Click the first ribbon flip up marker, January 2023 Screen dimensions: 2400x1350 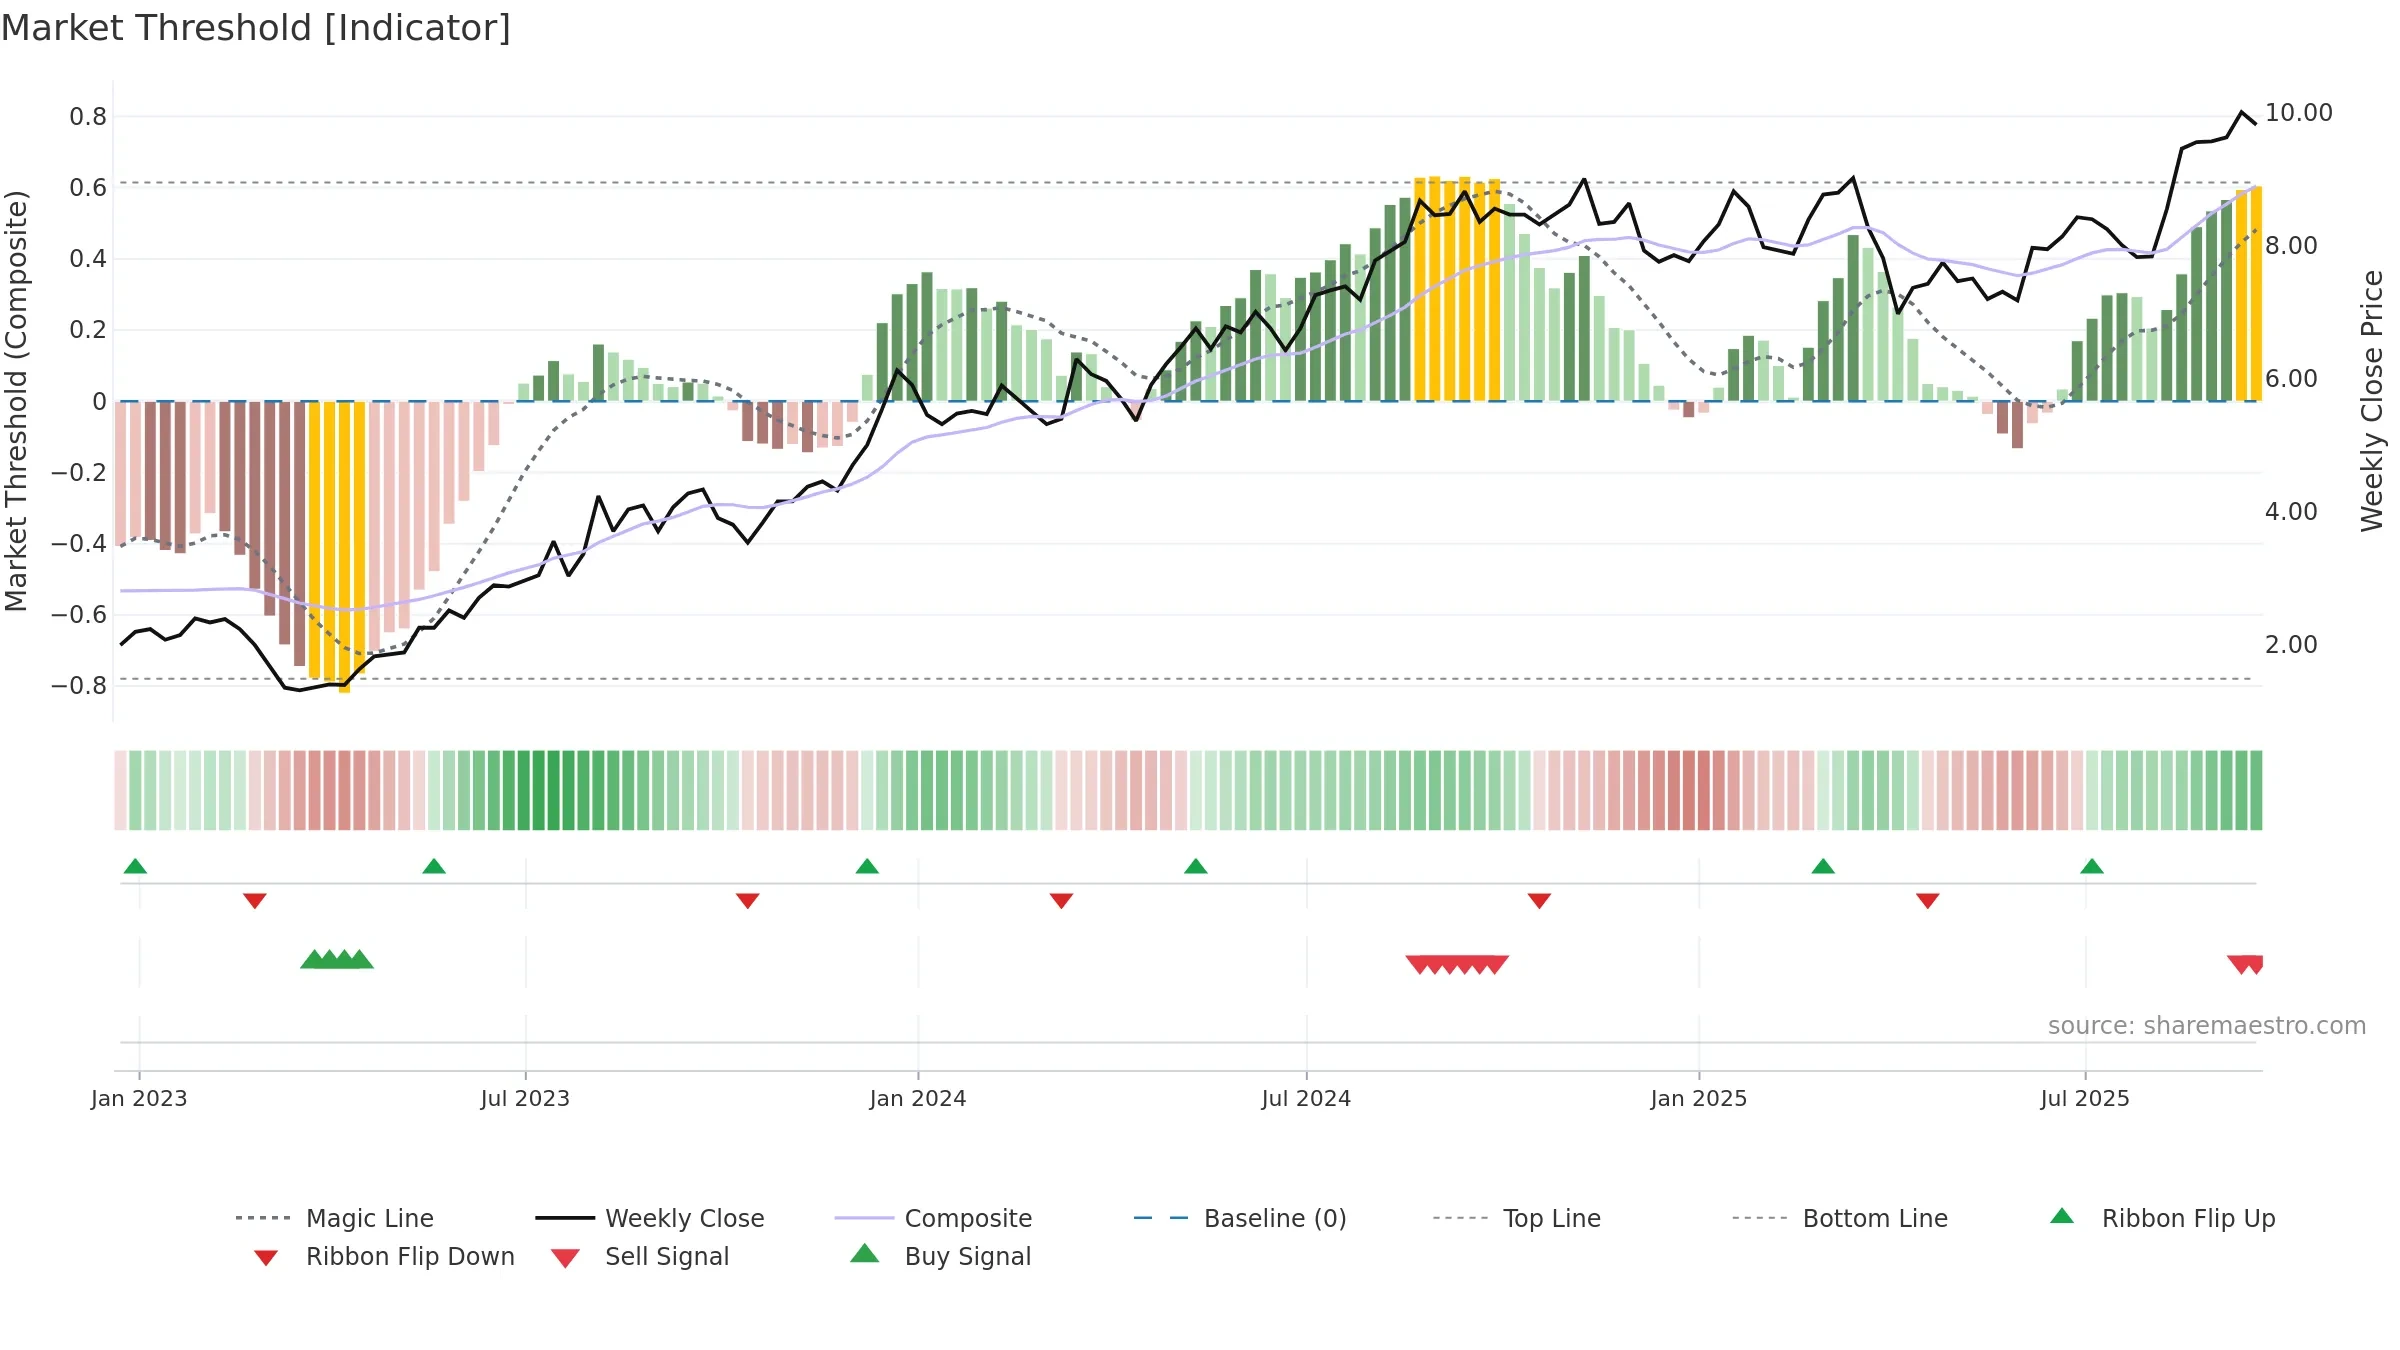click(135, 866)
